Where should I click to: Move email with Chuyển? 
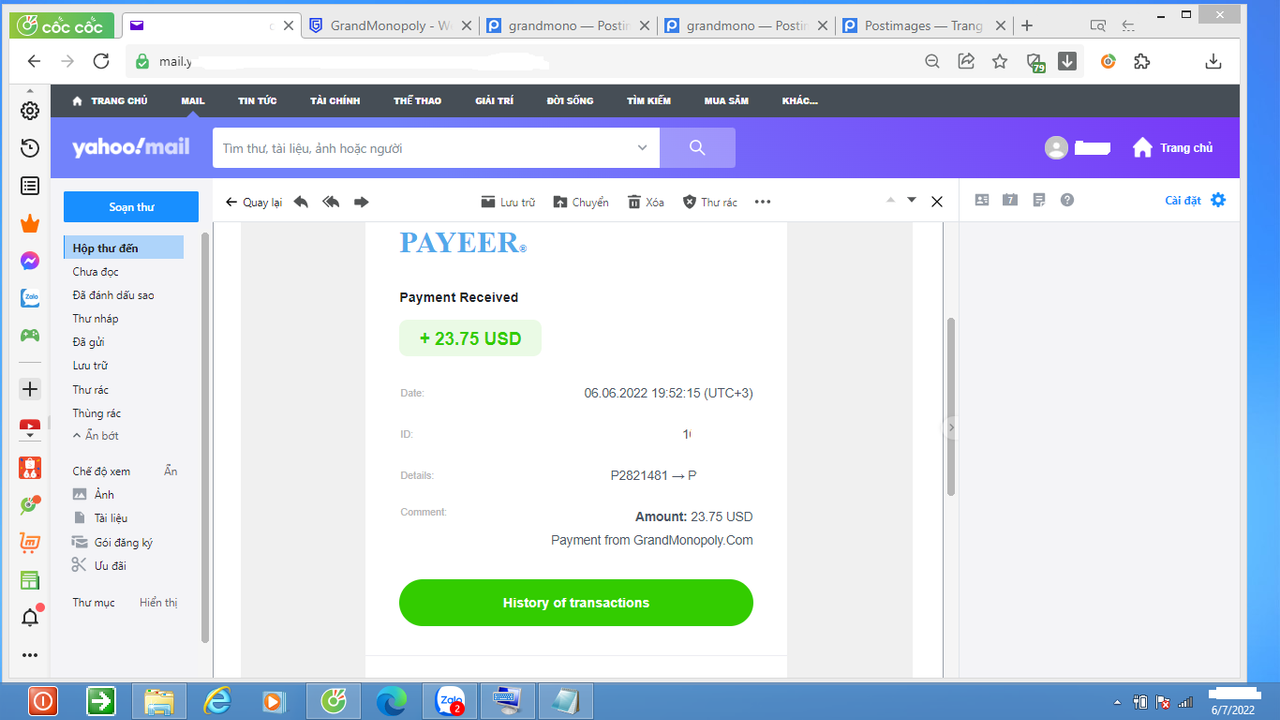click(581, 202)
